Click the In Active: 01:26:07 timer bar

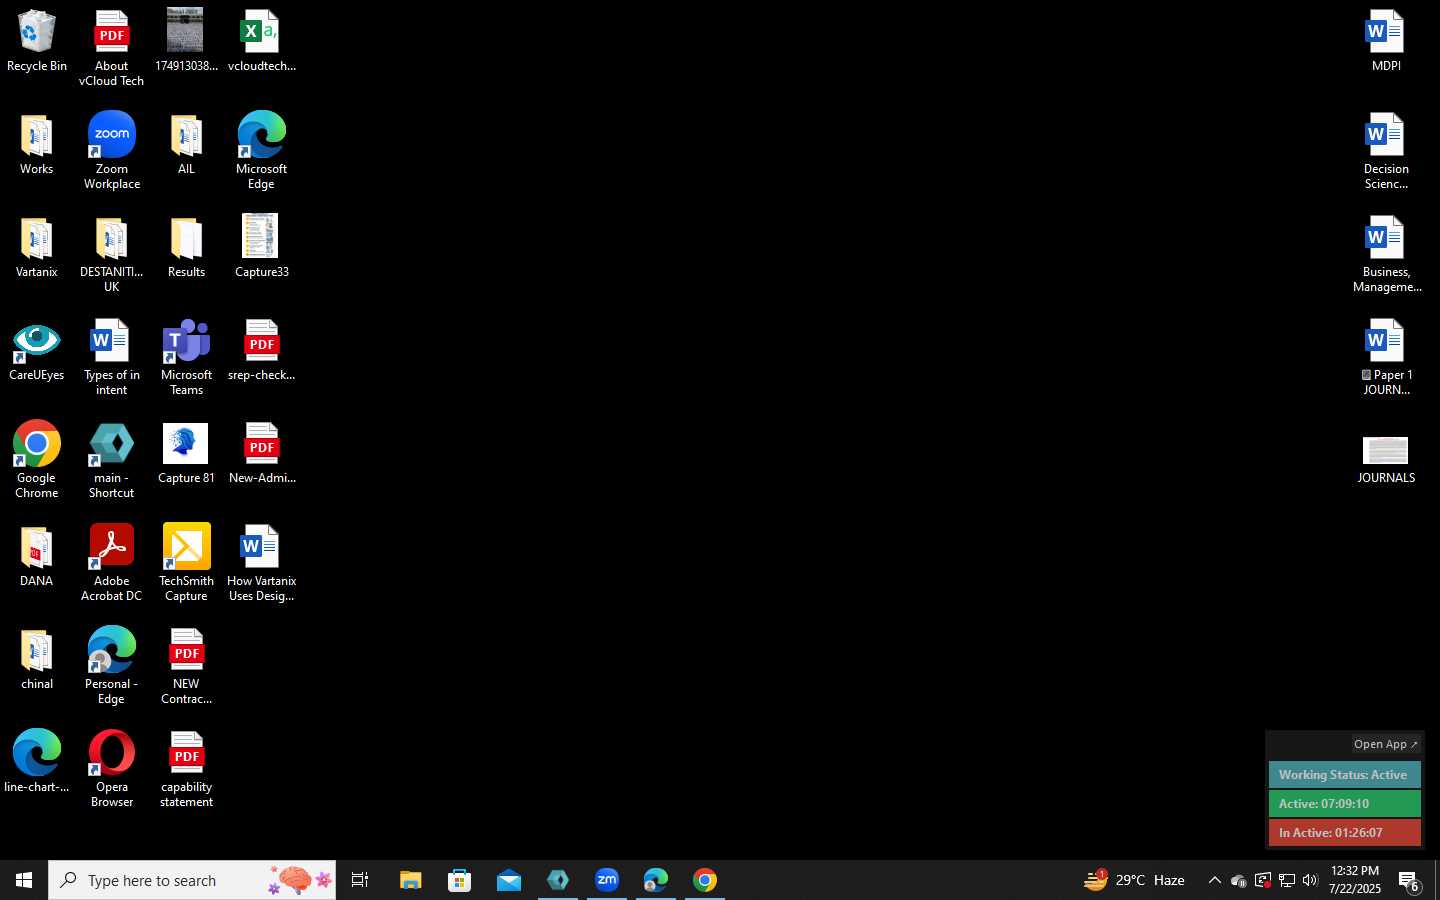tap(1344, 833)
